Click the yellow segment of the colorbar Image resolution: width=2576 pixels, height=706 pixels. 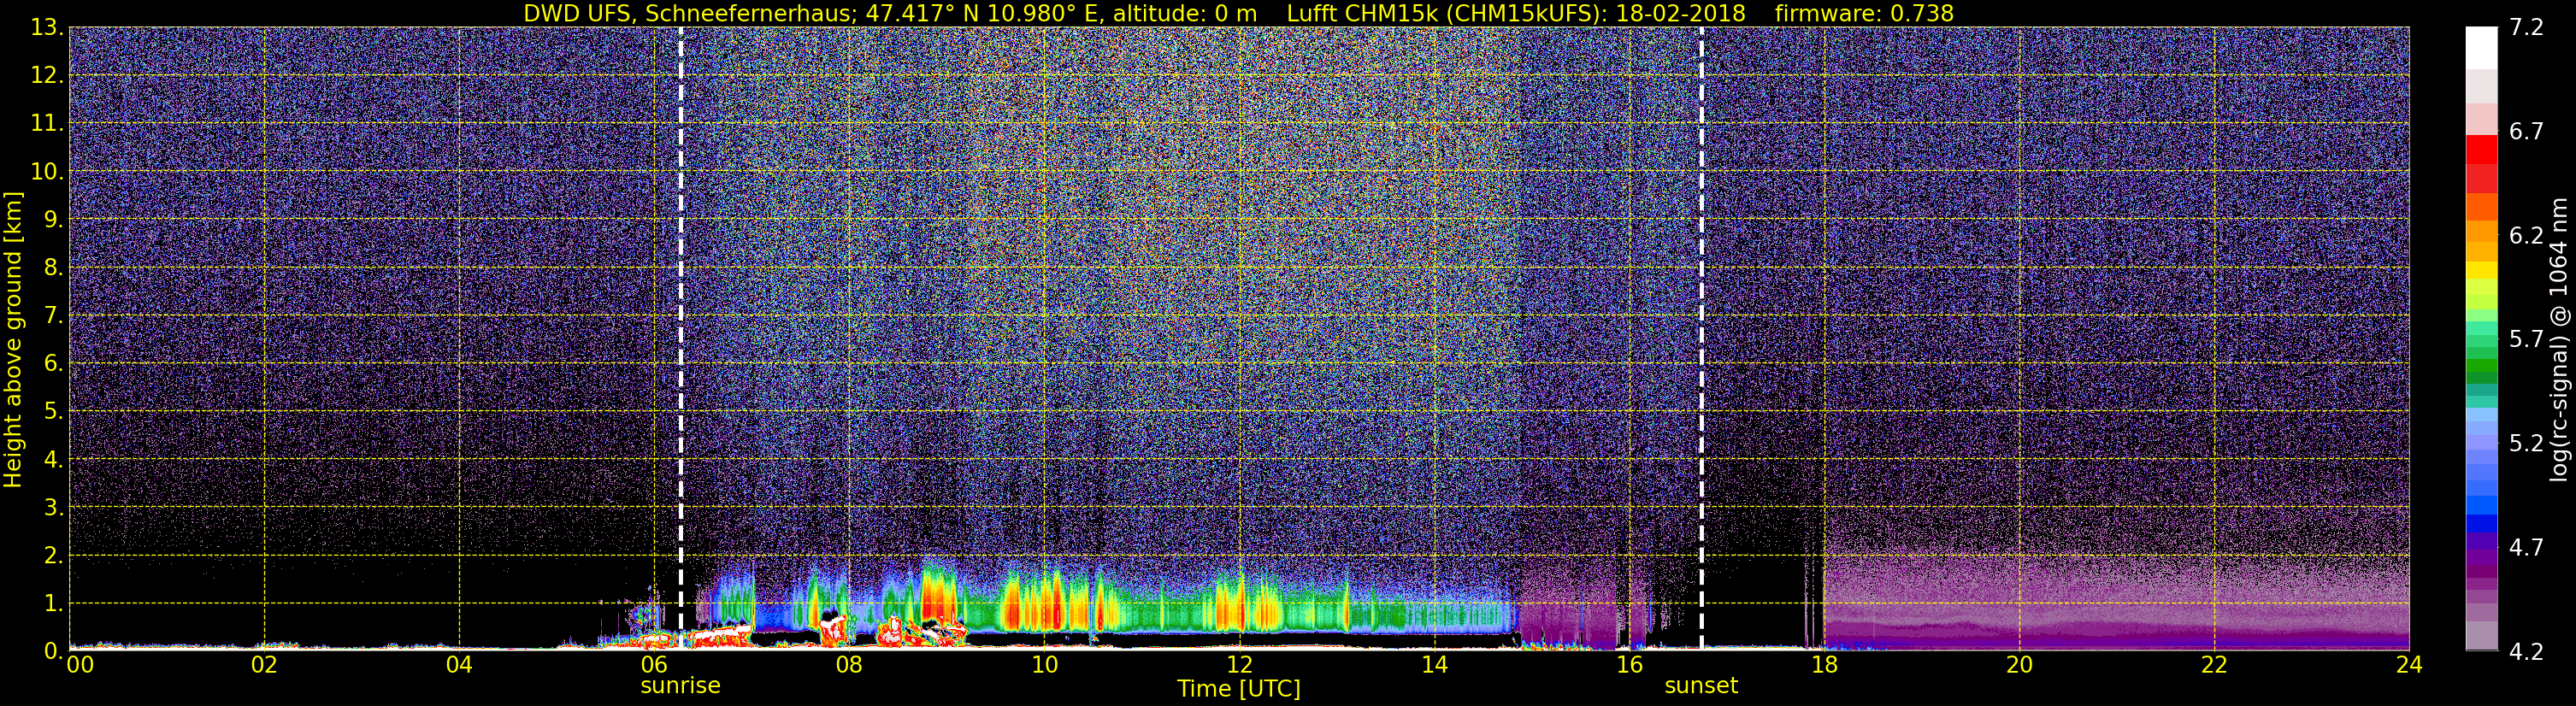point(2481,270)
